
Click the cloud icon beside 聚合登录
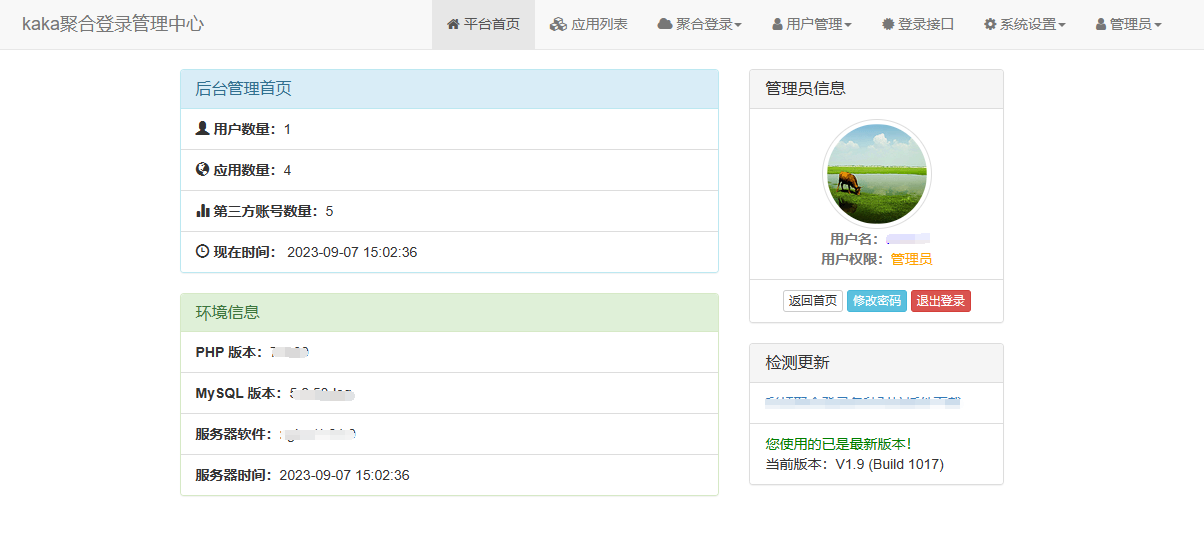[x=665, y=24]
